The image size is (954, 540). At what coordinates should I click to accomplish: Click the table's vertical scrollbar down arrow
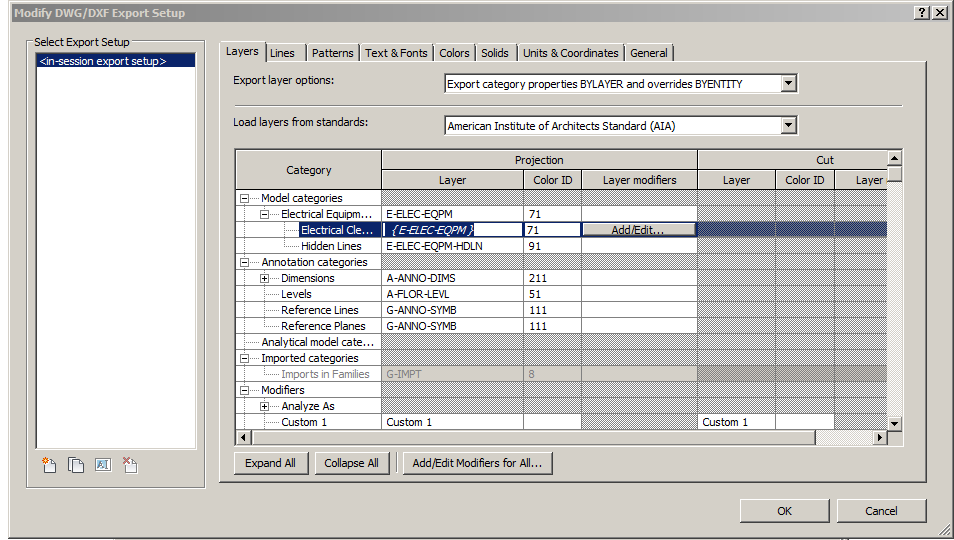click(895, 424)
